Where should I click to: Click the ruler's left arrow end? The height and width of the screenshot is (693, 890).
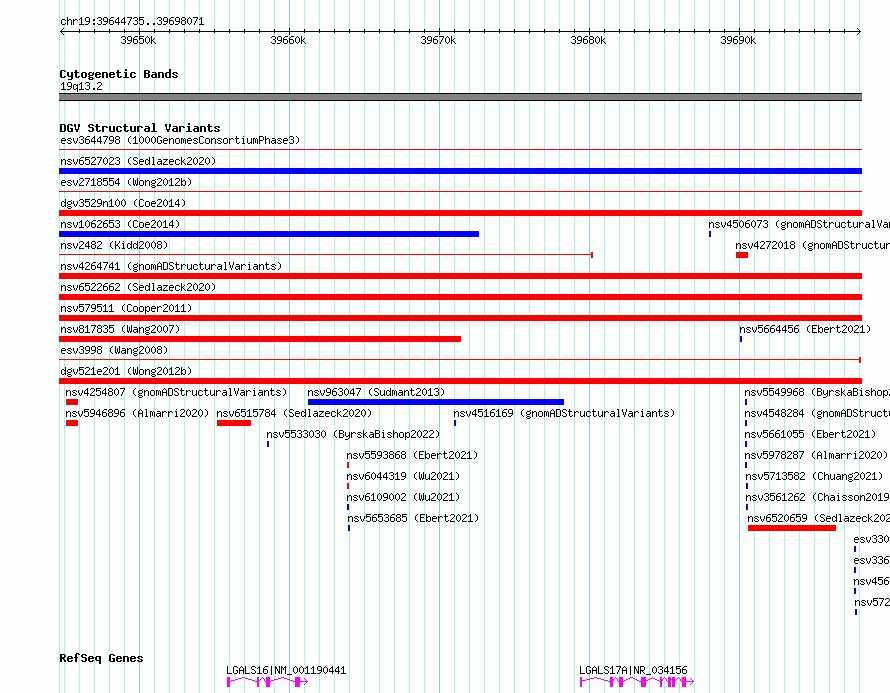tap(62, 31)
